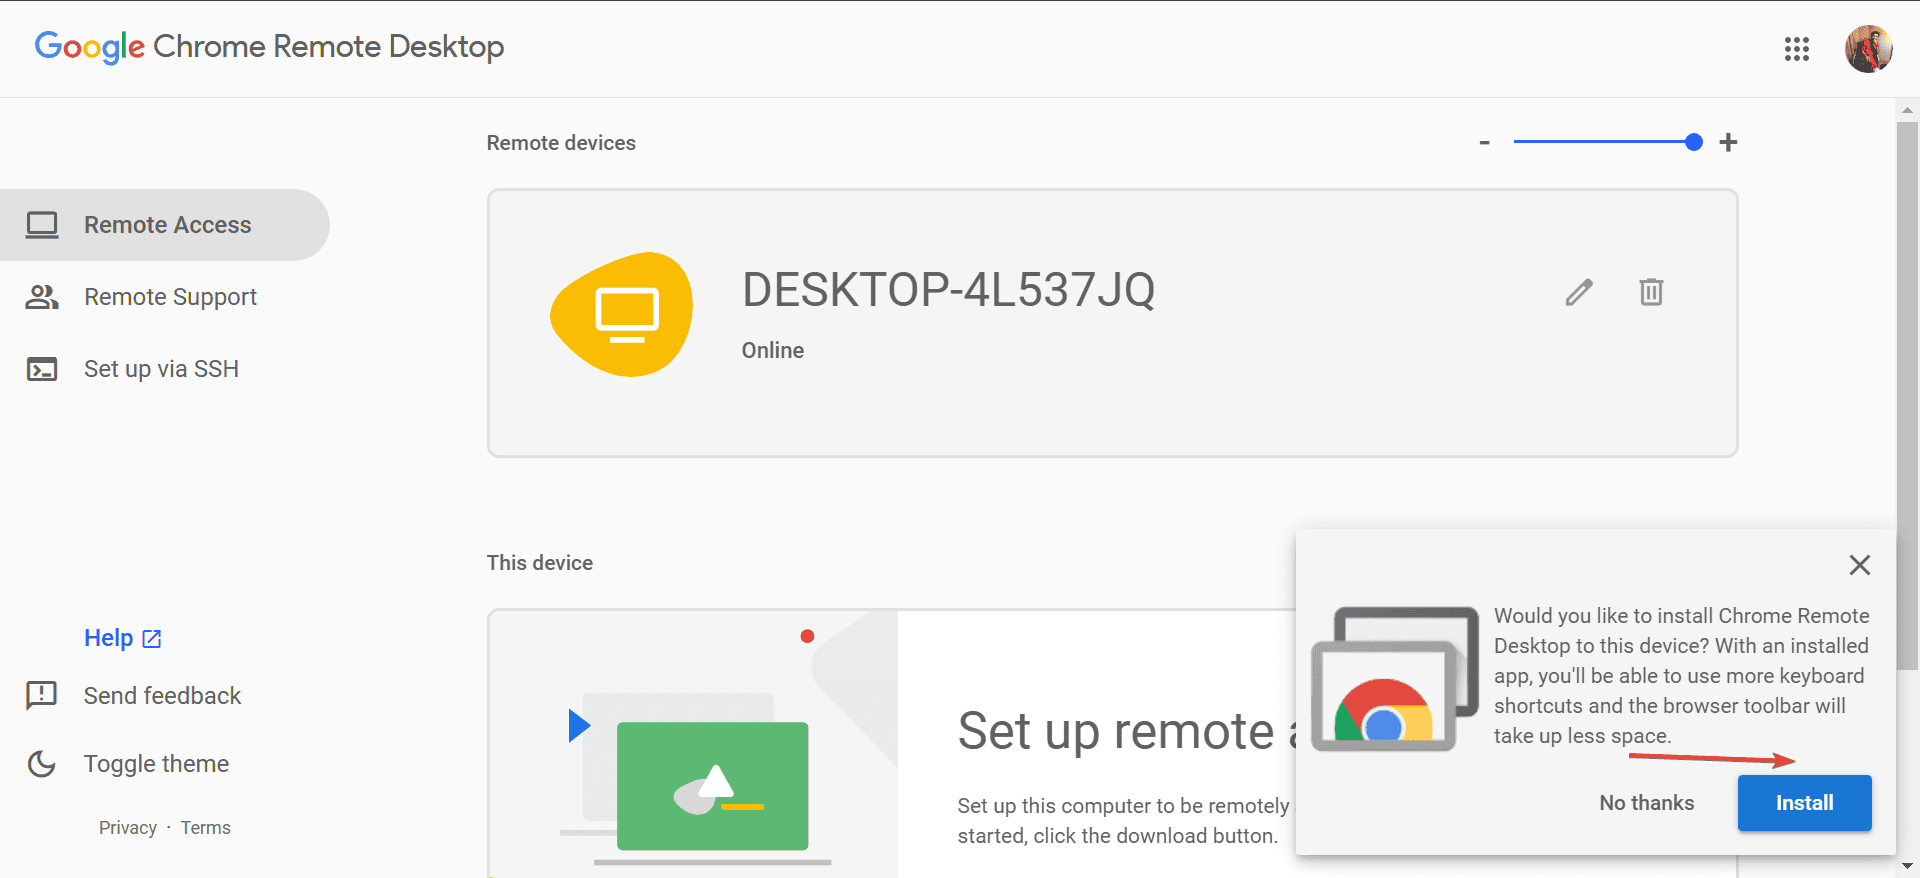The width and height of the screenshot is (1920, 878).
Task: Open the Help link
Action: tap(122, 638)
